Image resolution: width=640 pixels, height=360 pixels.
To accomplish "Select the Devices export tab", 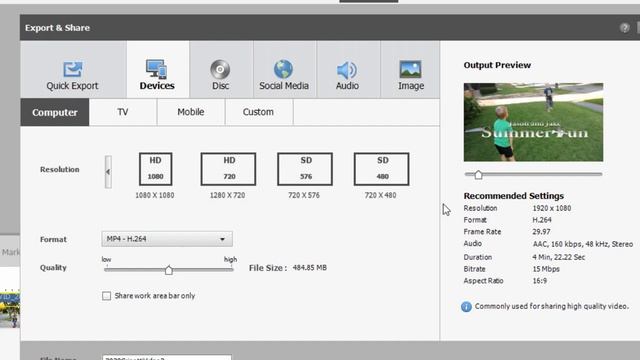I will pos(158,69).
